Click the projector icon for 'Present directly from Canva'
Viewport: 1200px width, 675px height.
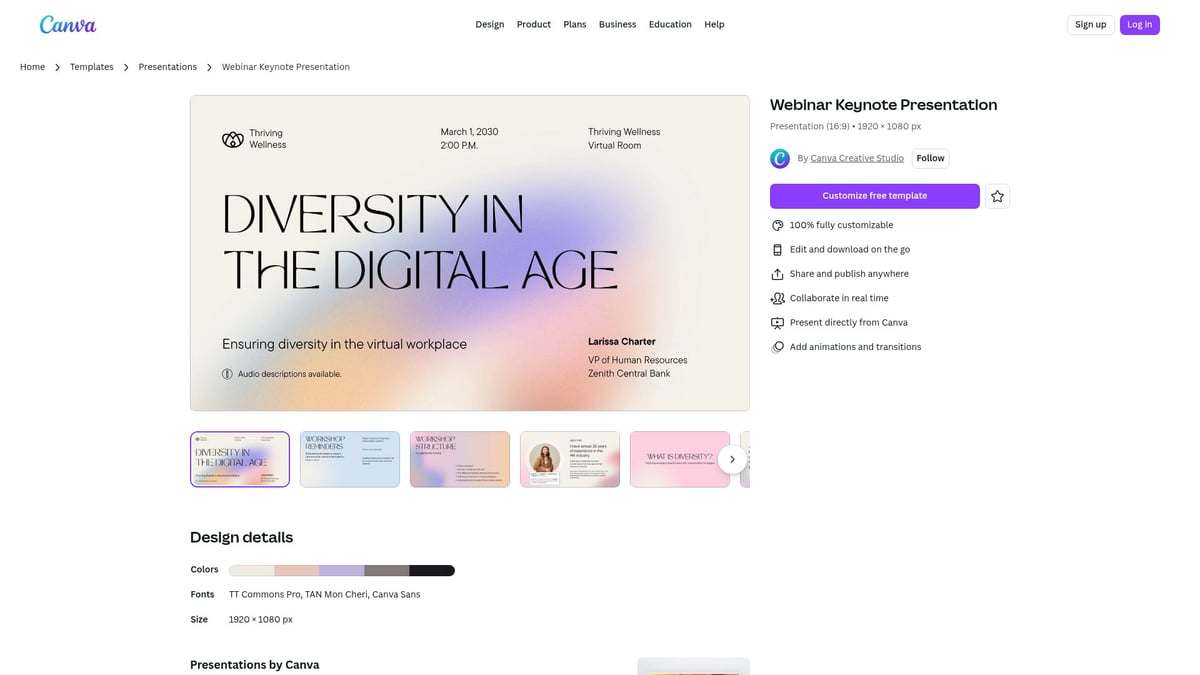click(x=777, y=322)
